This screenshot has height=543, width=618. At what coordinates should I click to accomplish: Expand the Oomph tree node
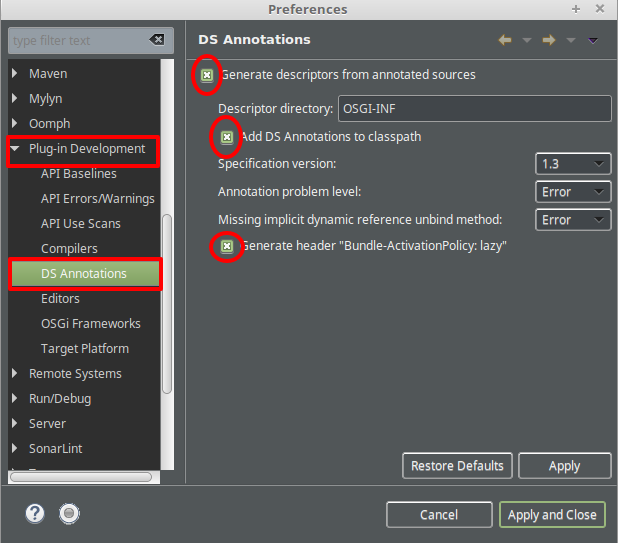pyautogui.click(x=15, y=123)
